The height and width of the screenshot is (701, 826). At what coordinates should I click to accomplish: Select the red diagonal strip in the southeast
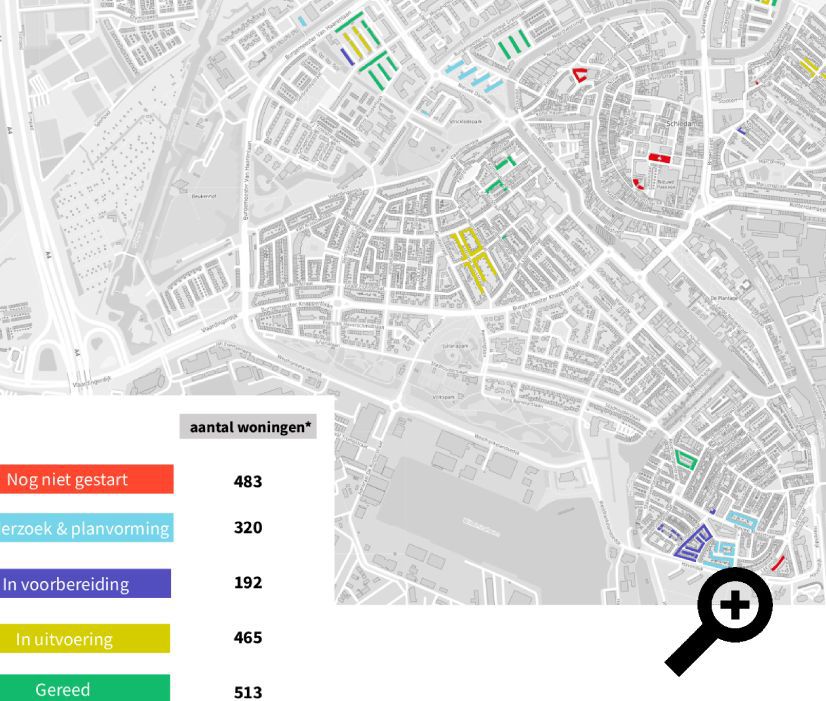(x=777, y=563)
